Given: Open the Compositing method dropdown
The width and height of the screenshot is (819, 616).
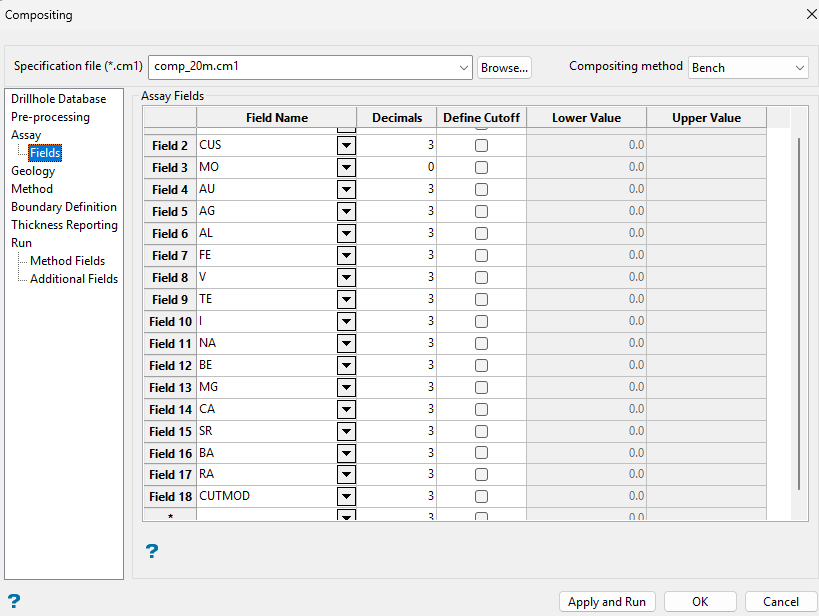Looking at the screenshot, I should [799, 68].
